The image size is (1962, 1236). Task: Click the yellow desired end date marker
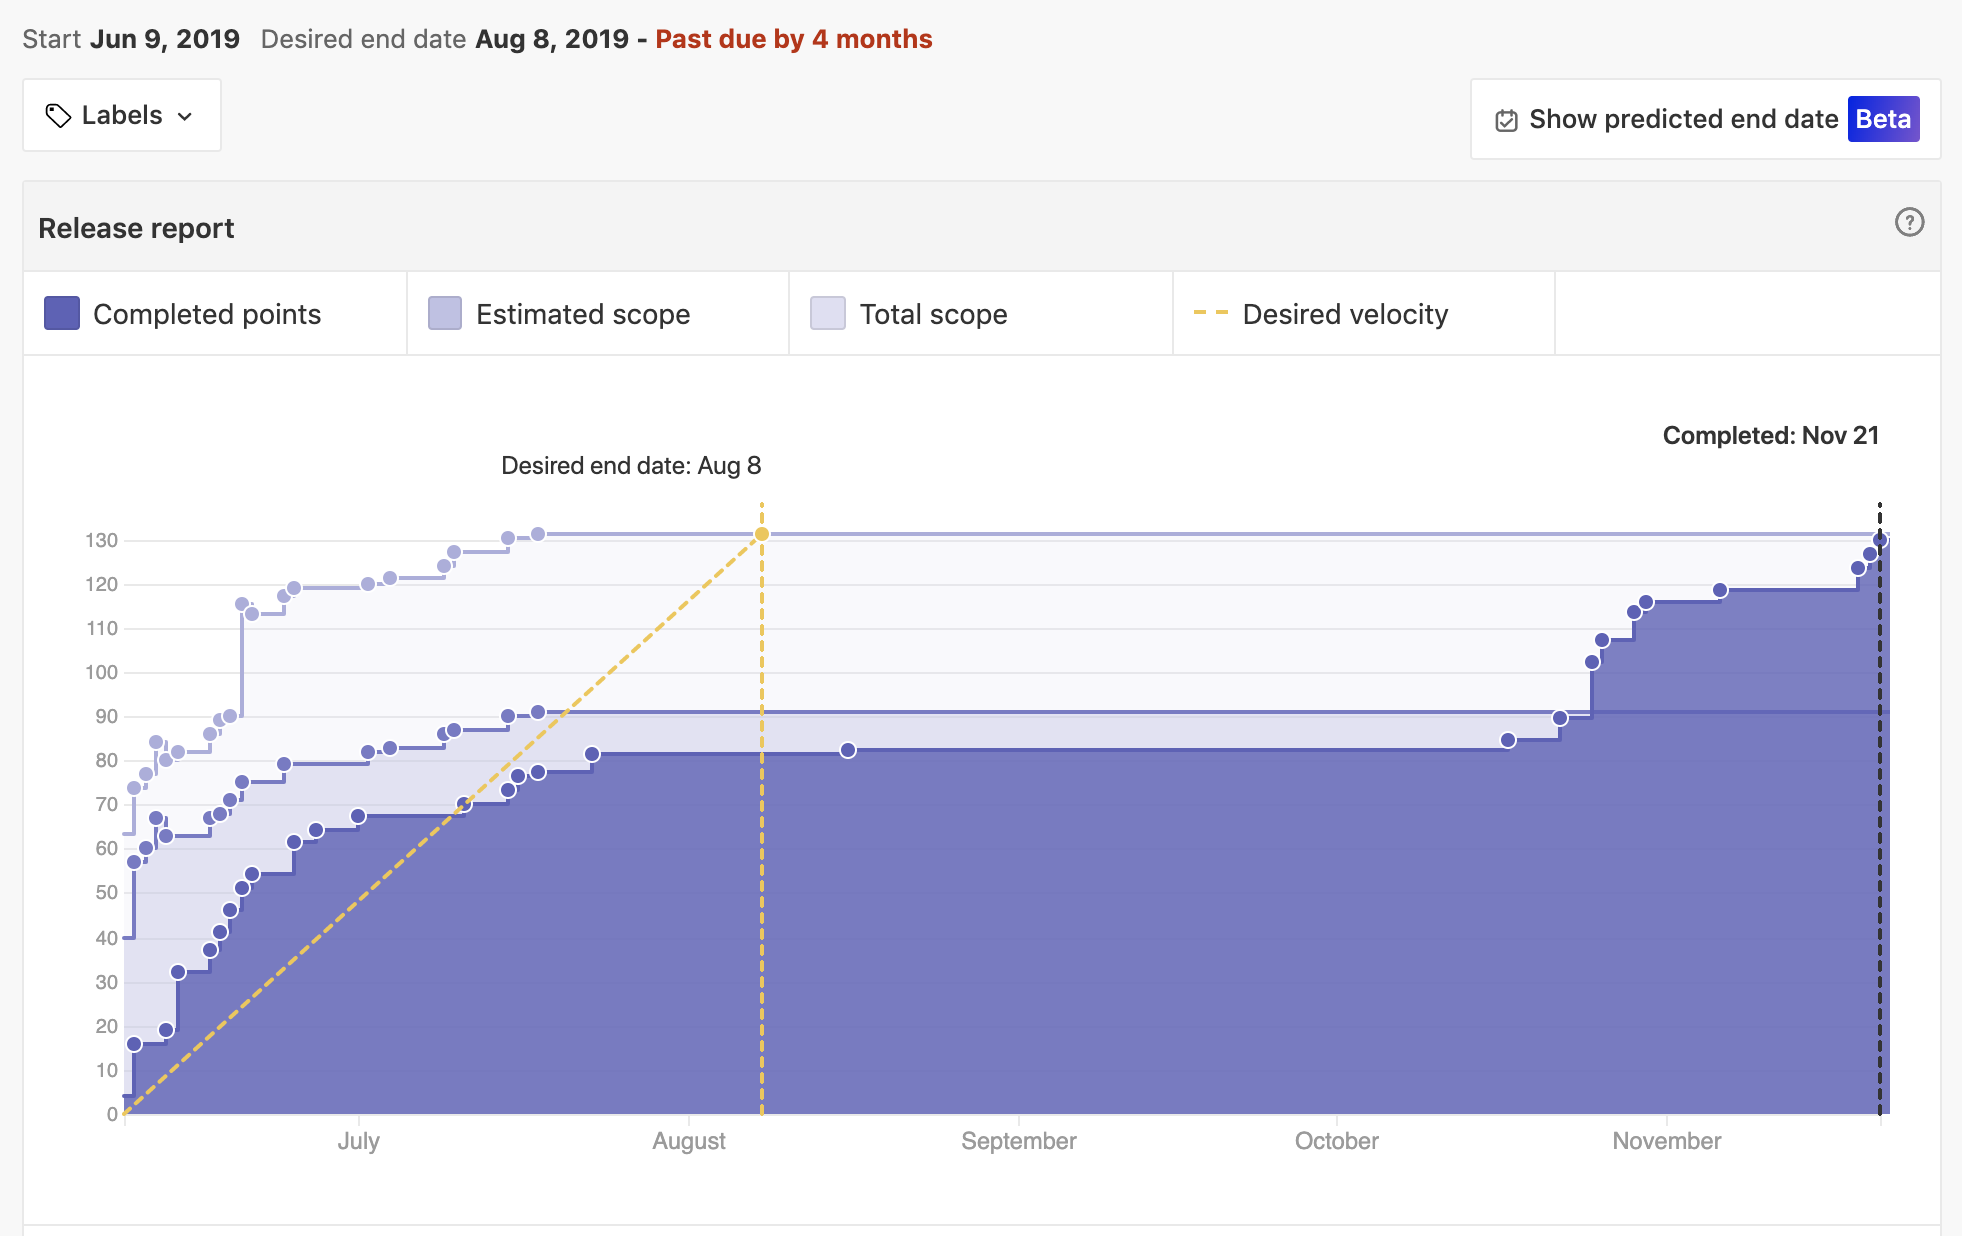tap(762, 534)
